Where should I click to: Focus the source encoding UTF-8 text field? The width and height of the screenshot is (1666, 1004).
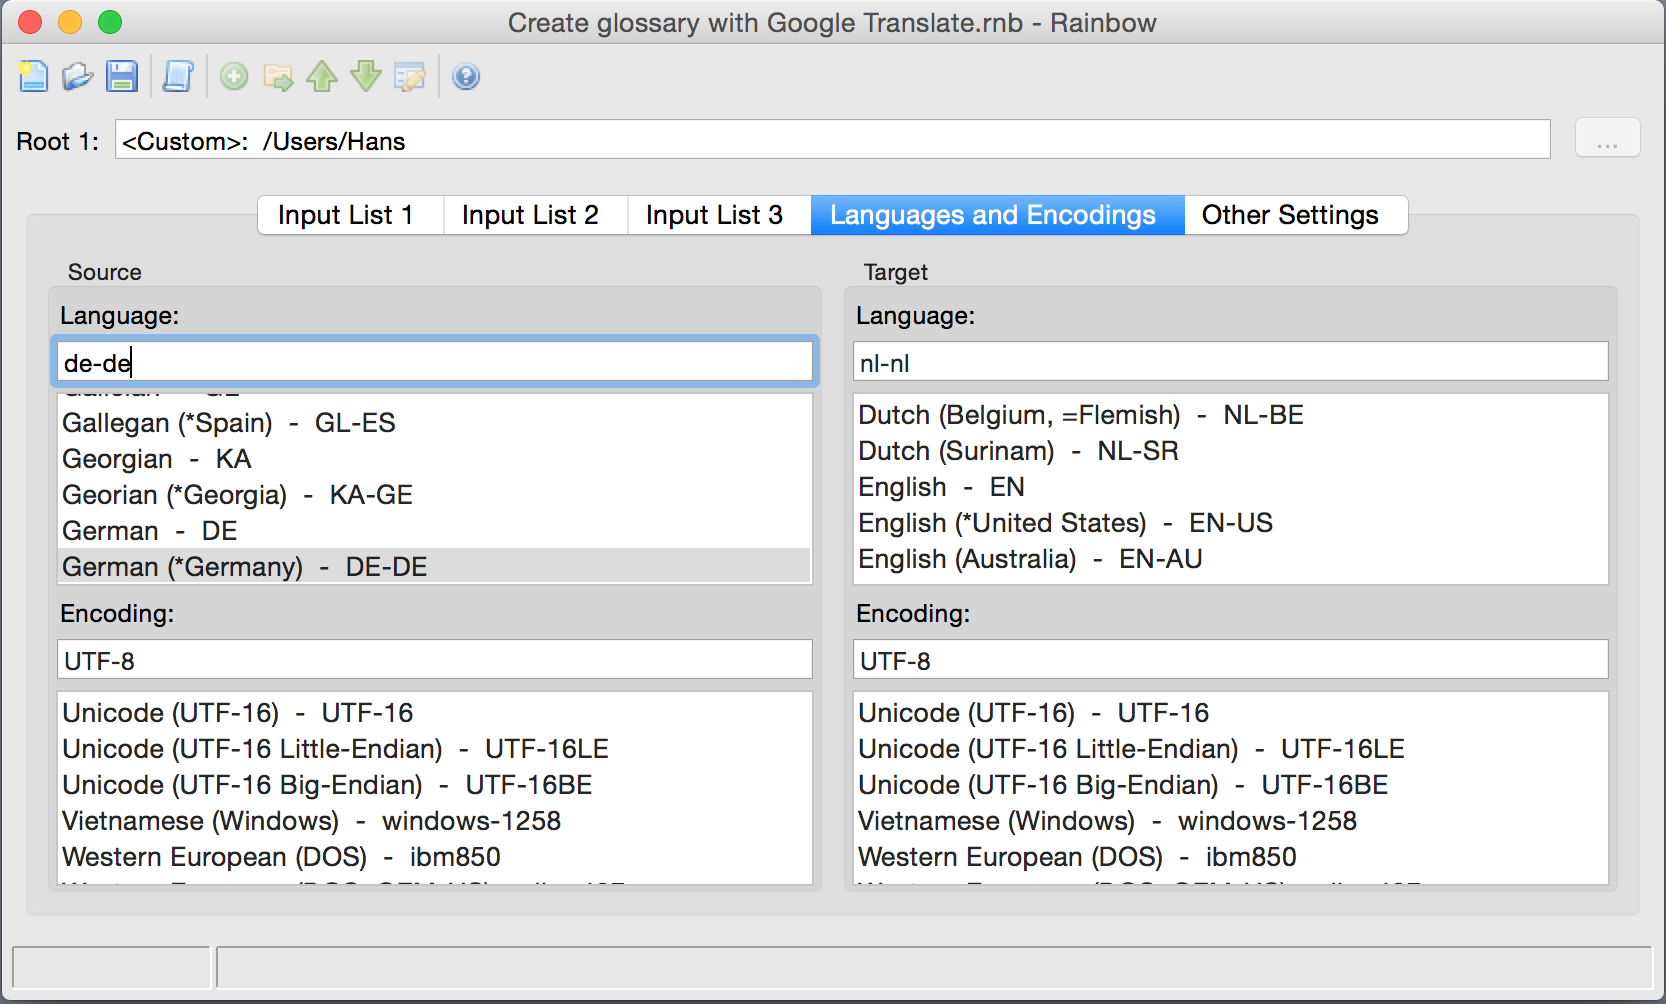(x=434, y=661)
